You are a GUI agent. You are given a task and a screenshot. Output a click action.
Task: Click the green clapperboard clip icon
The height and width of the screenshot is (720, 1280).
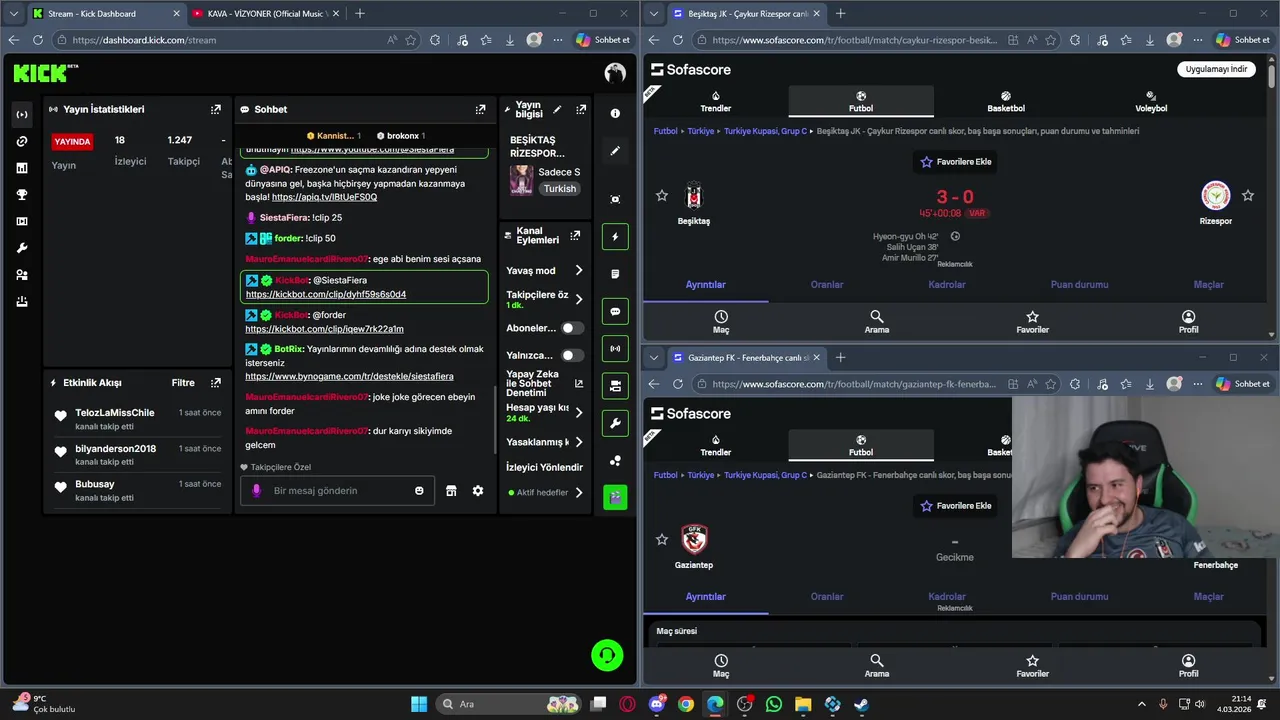[x=615, y=496]
